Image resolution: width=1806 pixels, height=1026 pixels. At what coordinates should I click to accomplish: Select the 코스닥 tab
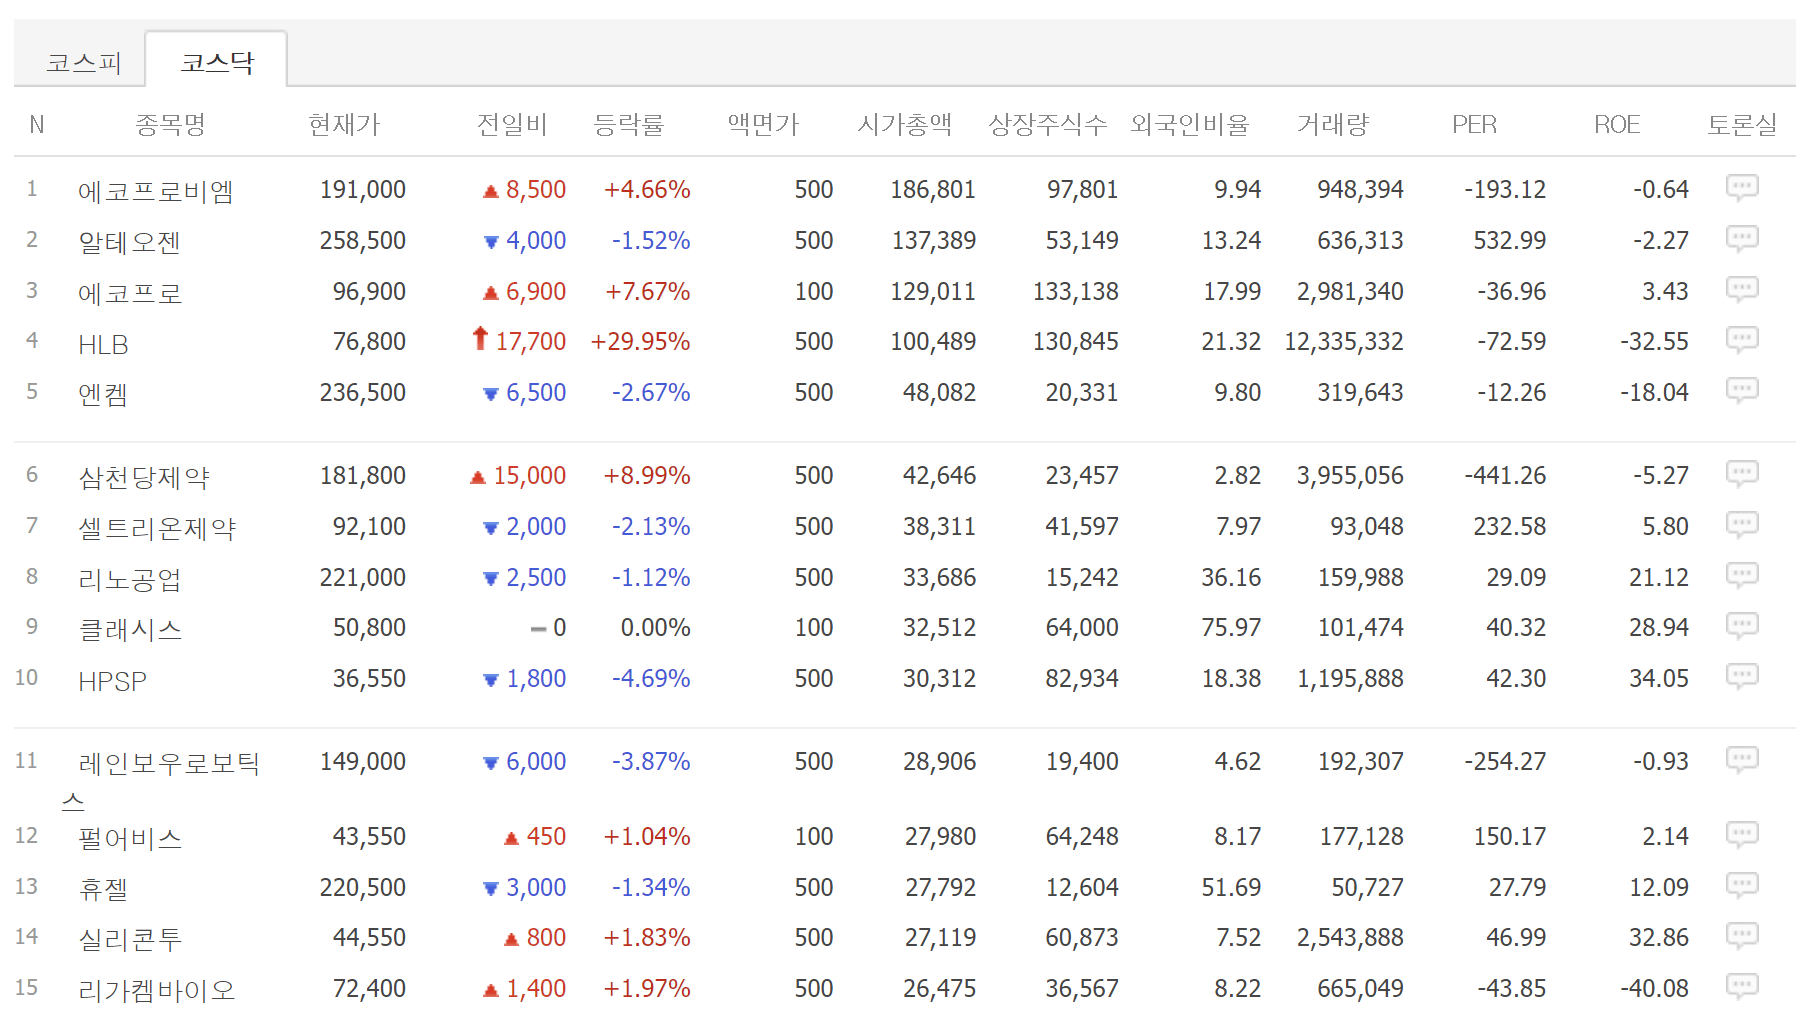click(217, 61)
